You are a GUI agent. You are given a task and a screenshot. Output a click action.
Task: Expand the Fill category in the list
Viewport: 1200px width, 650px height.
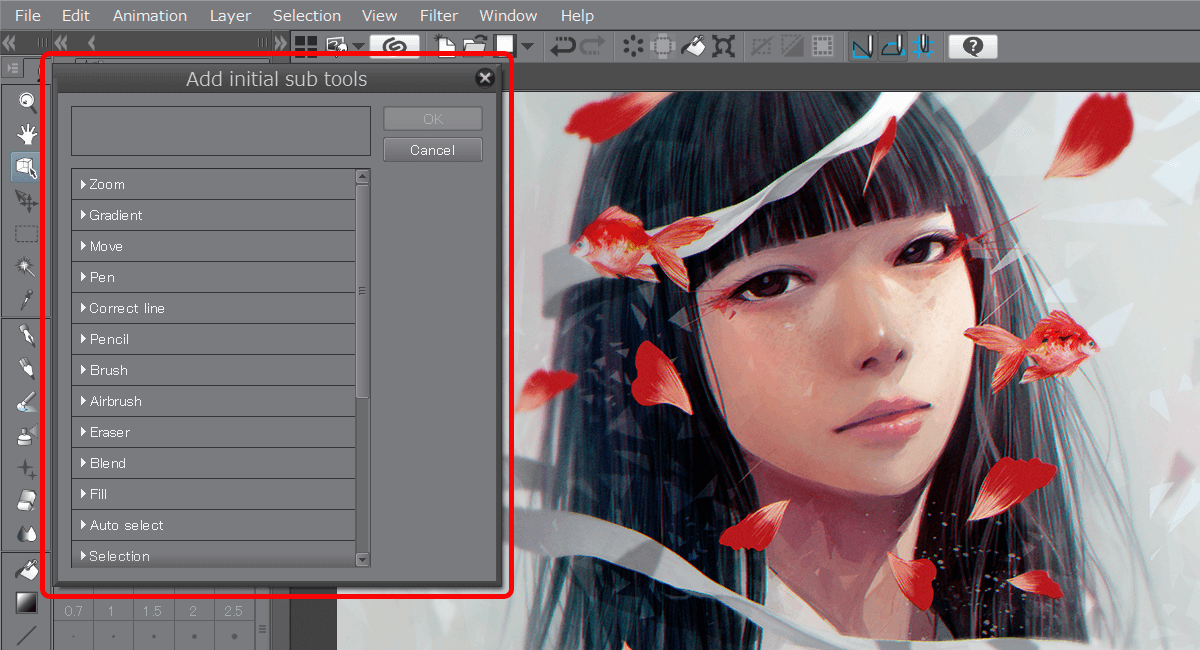[213, 494]
